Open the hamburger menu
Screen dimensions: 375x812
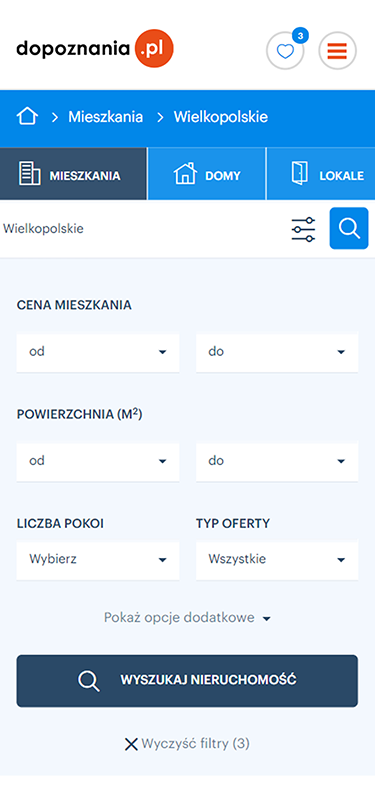click(x=337, y=51)
